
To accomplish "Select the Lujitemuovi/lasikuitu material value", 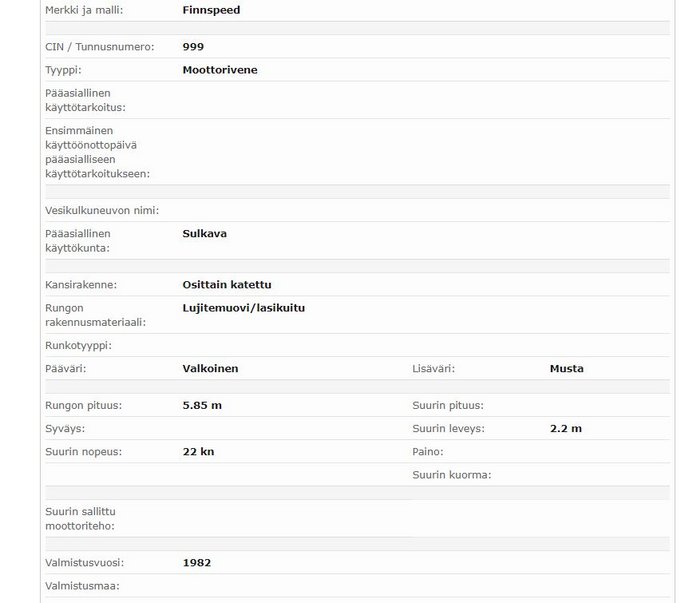I will click(244, 308).
